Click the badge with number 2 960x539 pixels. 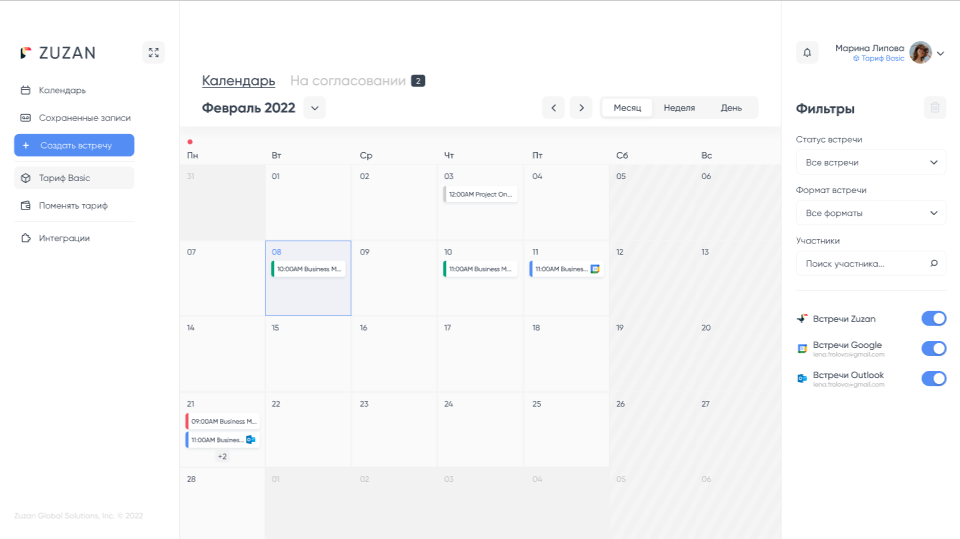(418, 81)
